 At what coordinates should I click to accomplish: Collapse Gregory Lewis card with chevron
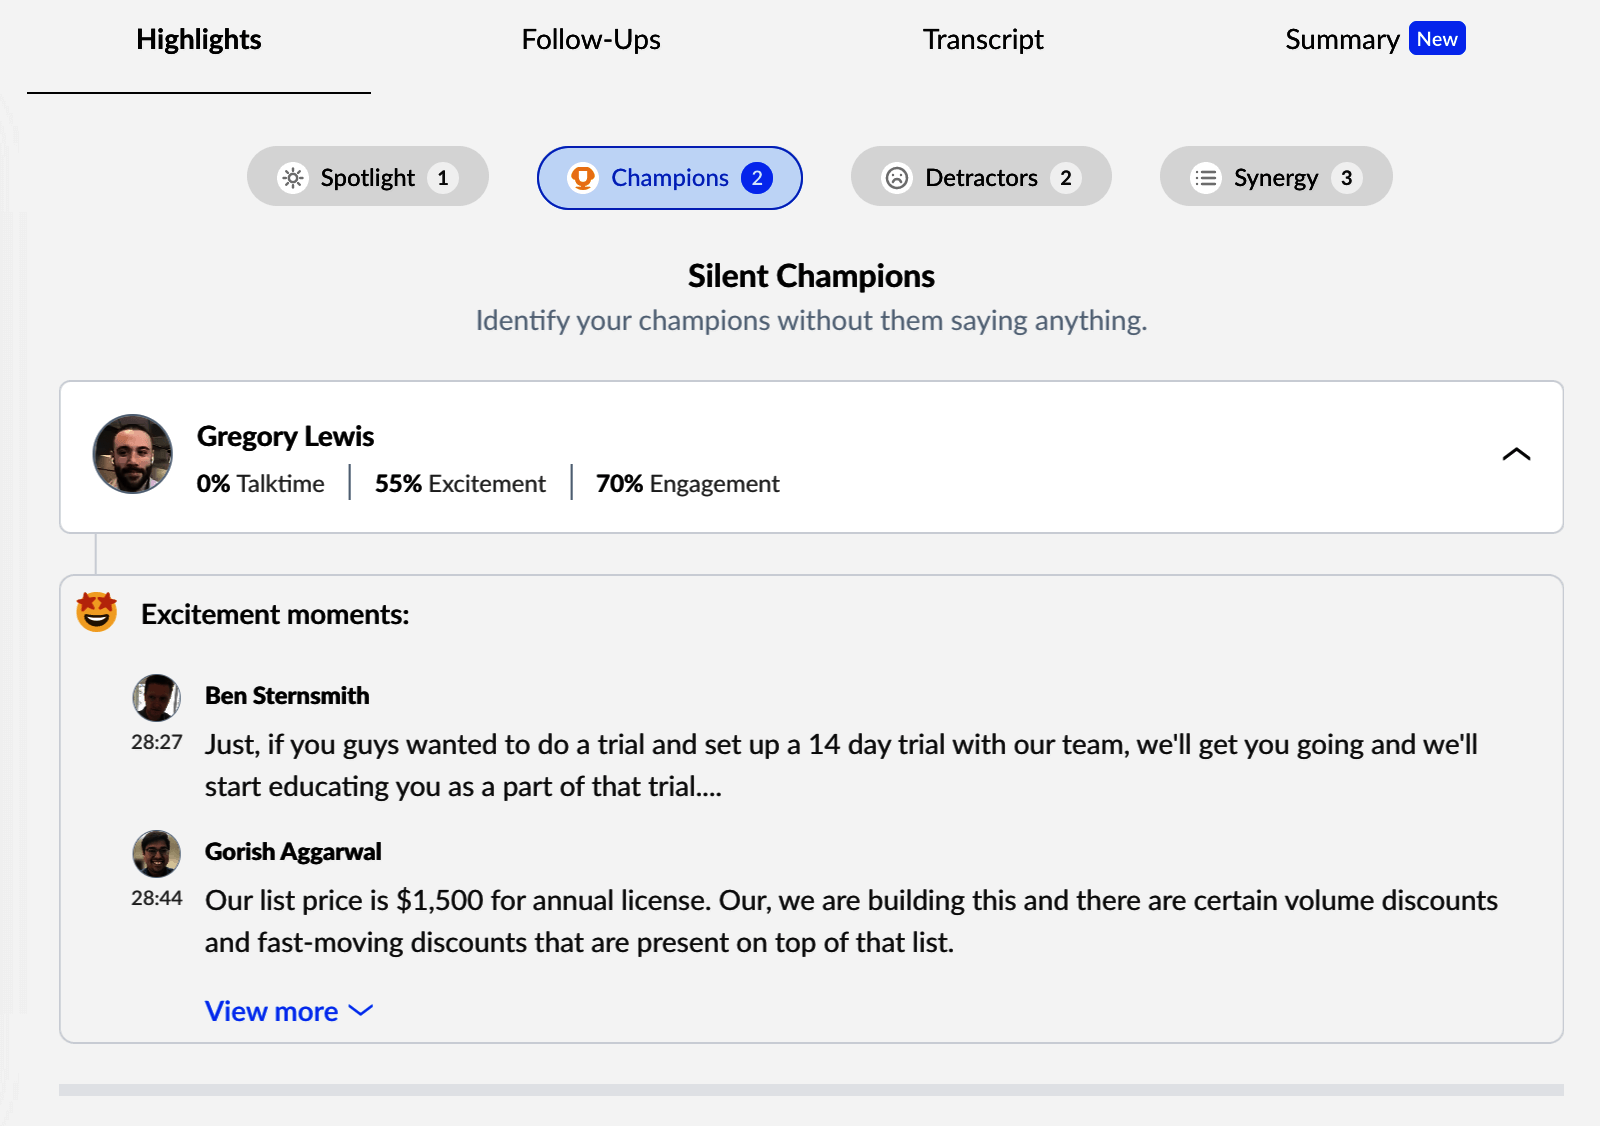pos(1516,455)
